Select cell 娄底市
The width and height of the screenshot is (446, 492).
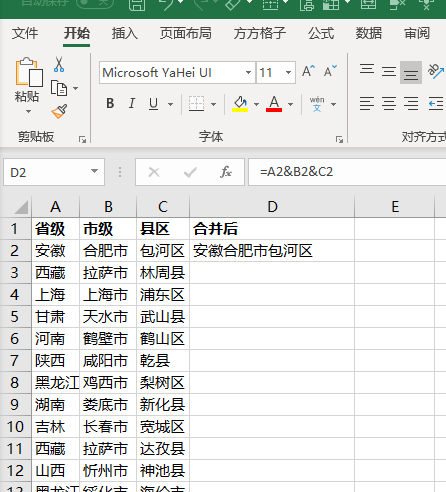click(108, 405)
